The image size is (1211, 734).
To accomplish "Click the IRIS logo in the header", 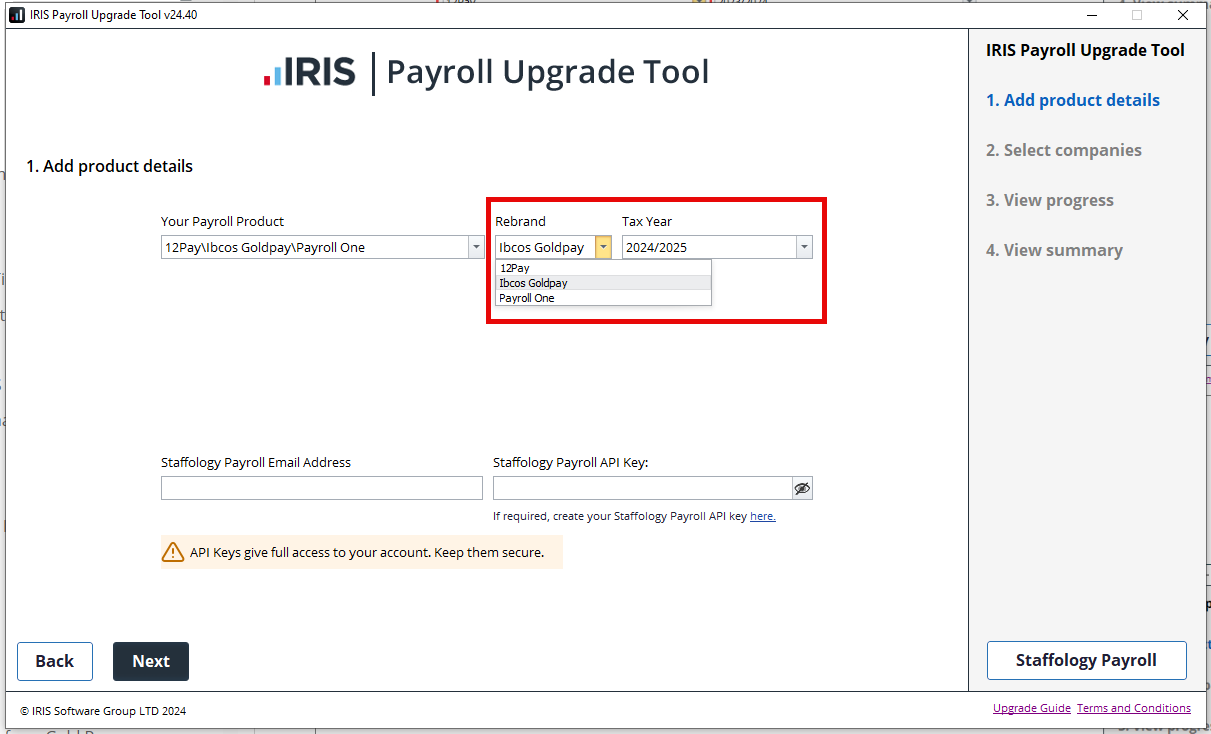I will click(x=310, y=73).
